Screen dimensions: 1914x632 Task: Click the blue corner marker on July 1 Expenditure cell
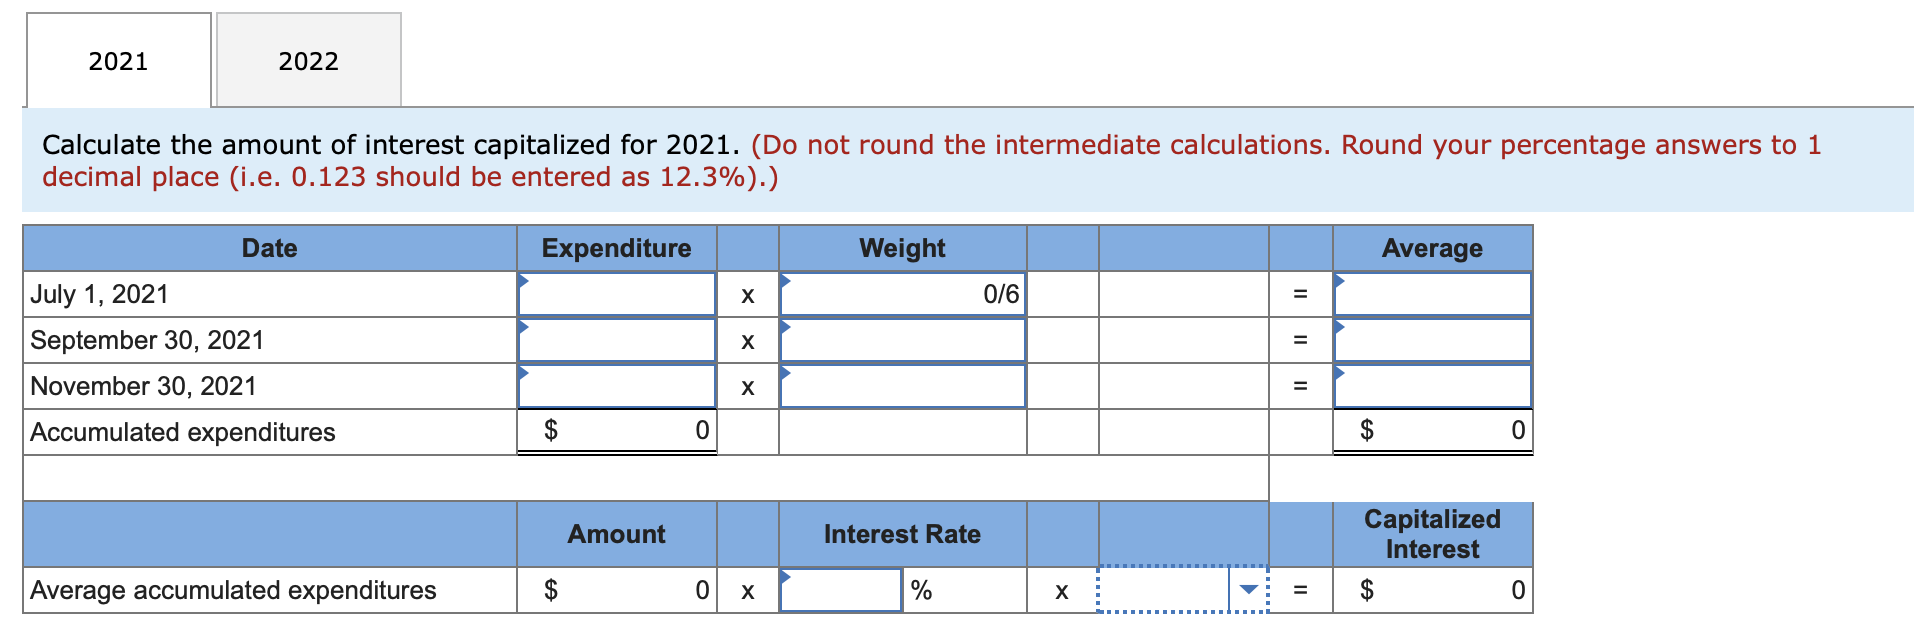pos(524,278)
